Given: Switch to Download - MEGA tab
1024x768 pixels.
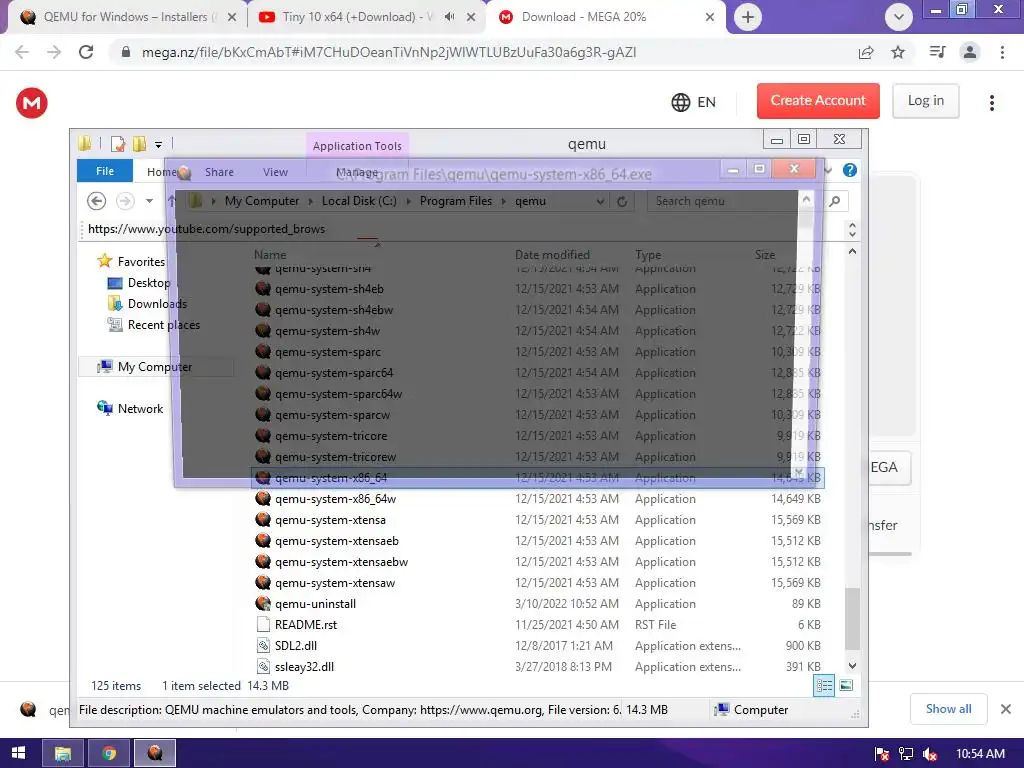Looking at the screenshot, I should 584,17.
